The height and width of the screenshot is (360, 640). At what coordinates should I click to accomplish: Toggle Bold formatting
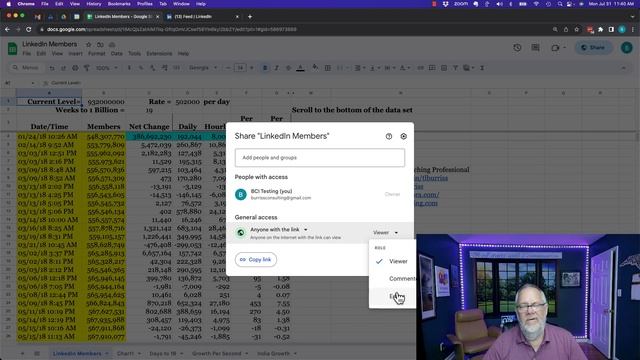pyautogui.click(x=265, y=68)
